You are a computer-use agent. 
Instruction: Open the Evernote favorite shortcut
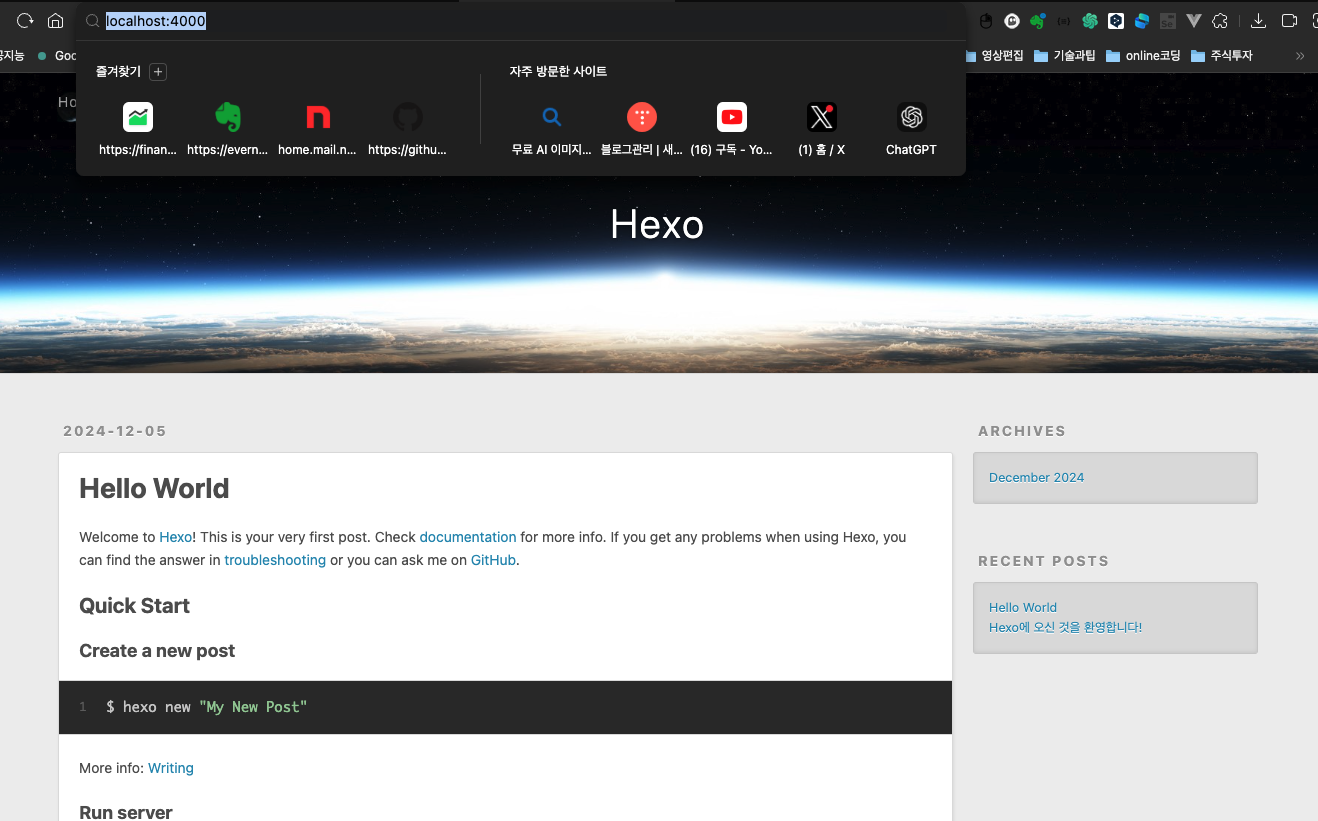[x=228, y=129]
